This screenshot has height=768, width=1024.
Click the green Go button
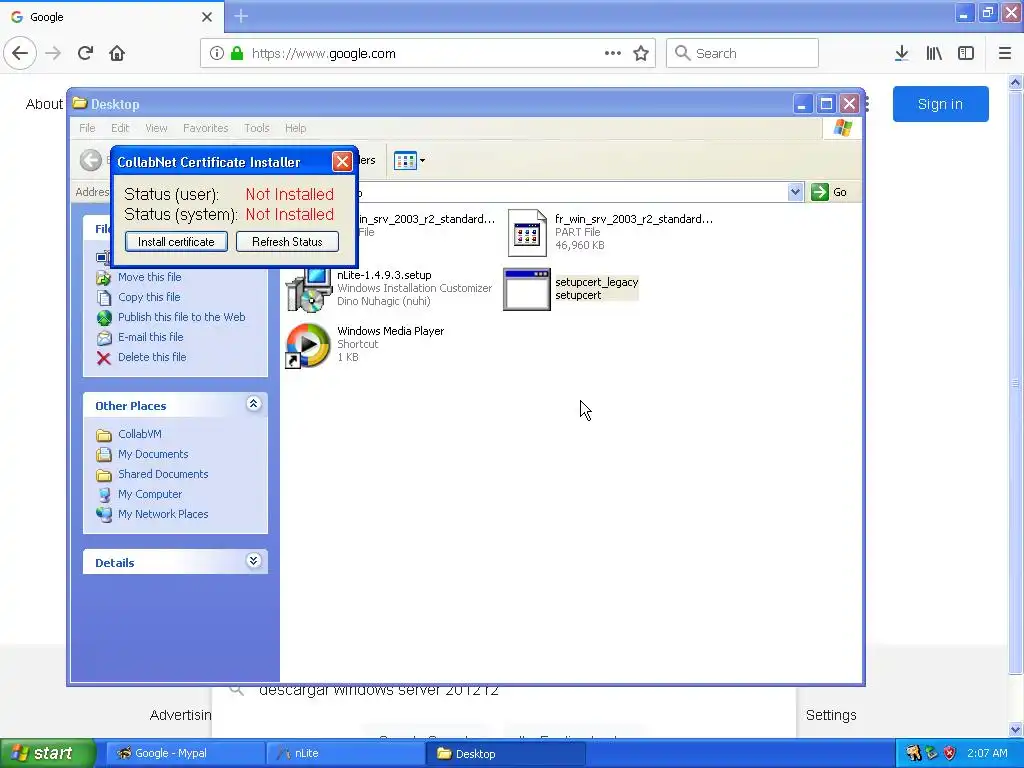[x=829, y=192]
